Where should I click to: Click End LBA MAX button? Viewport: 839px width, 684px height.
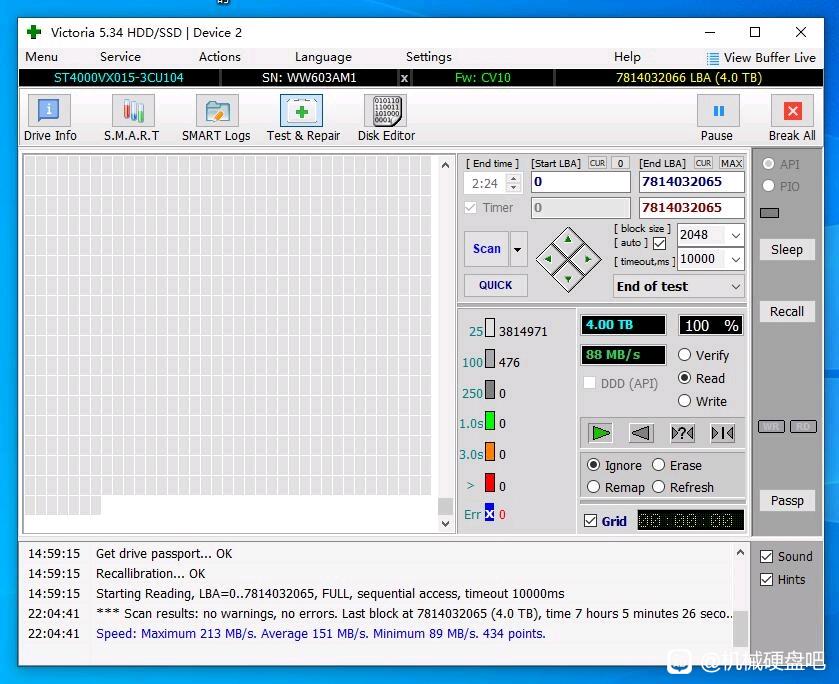tap(731, 163)
